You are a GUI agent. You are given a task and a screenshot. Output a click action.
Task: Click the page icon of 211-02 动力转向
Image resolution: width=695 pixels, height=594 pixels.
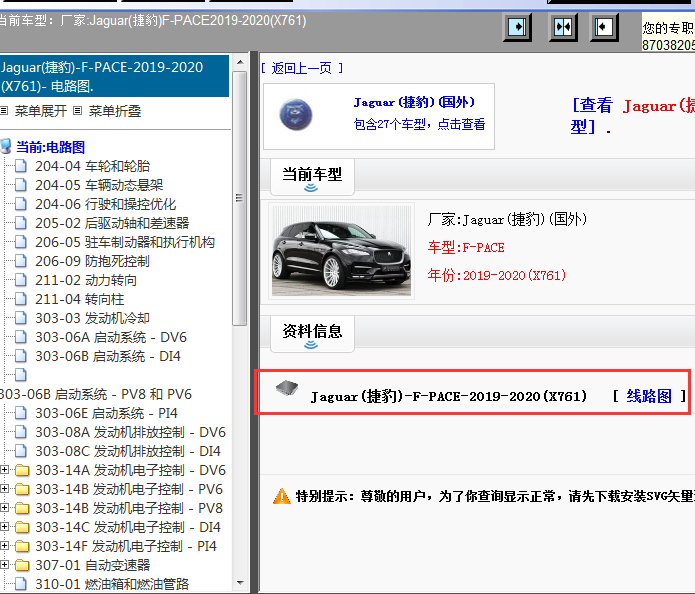click(x=20, y=280)
